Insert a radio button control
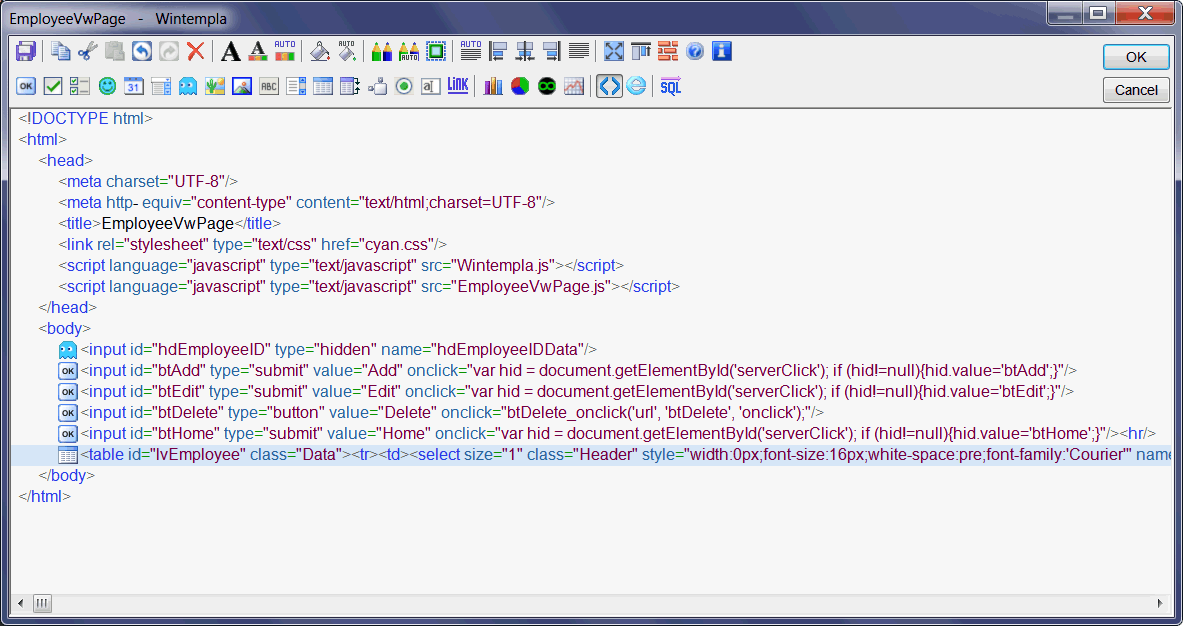 coord(404,87)
